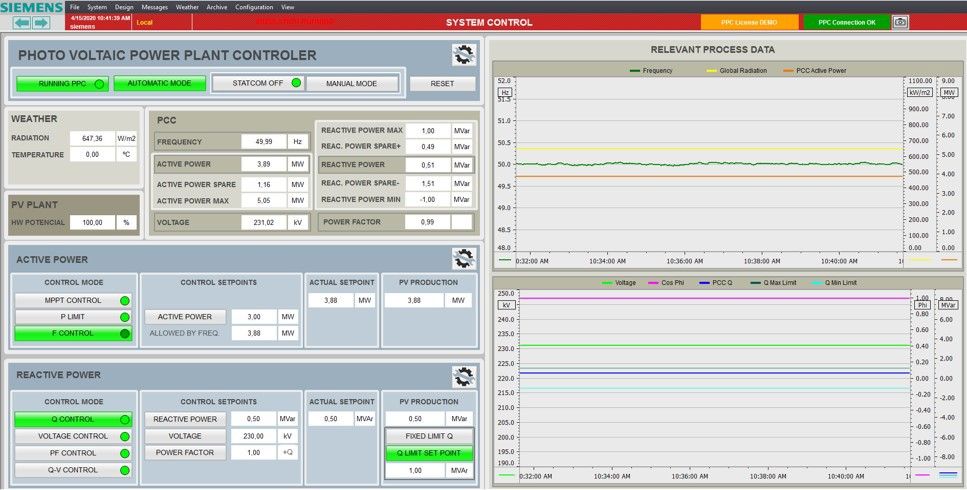Click the Frequency legend entry
Viewport: 967px width, 490px height.
pos(651,71)
